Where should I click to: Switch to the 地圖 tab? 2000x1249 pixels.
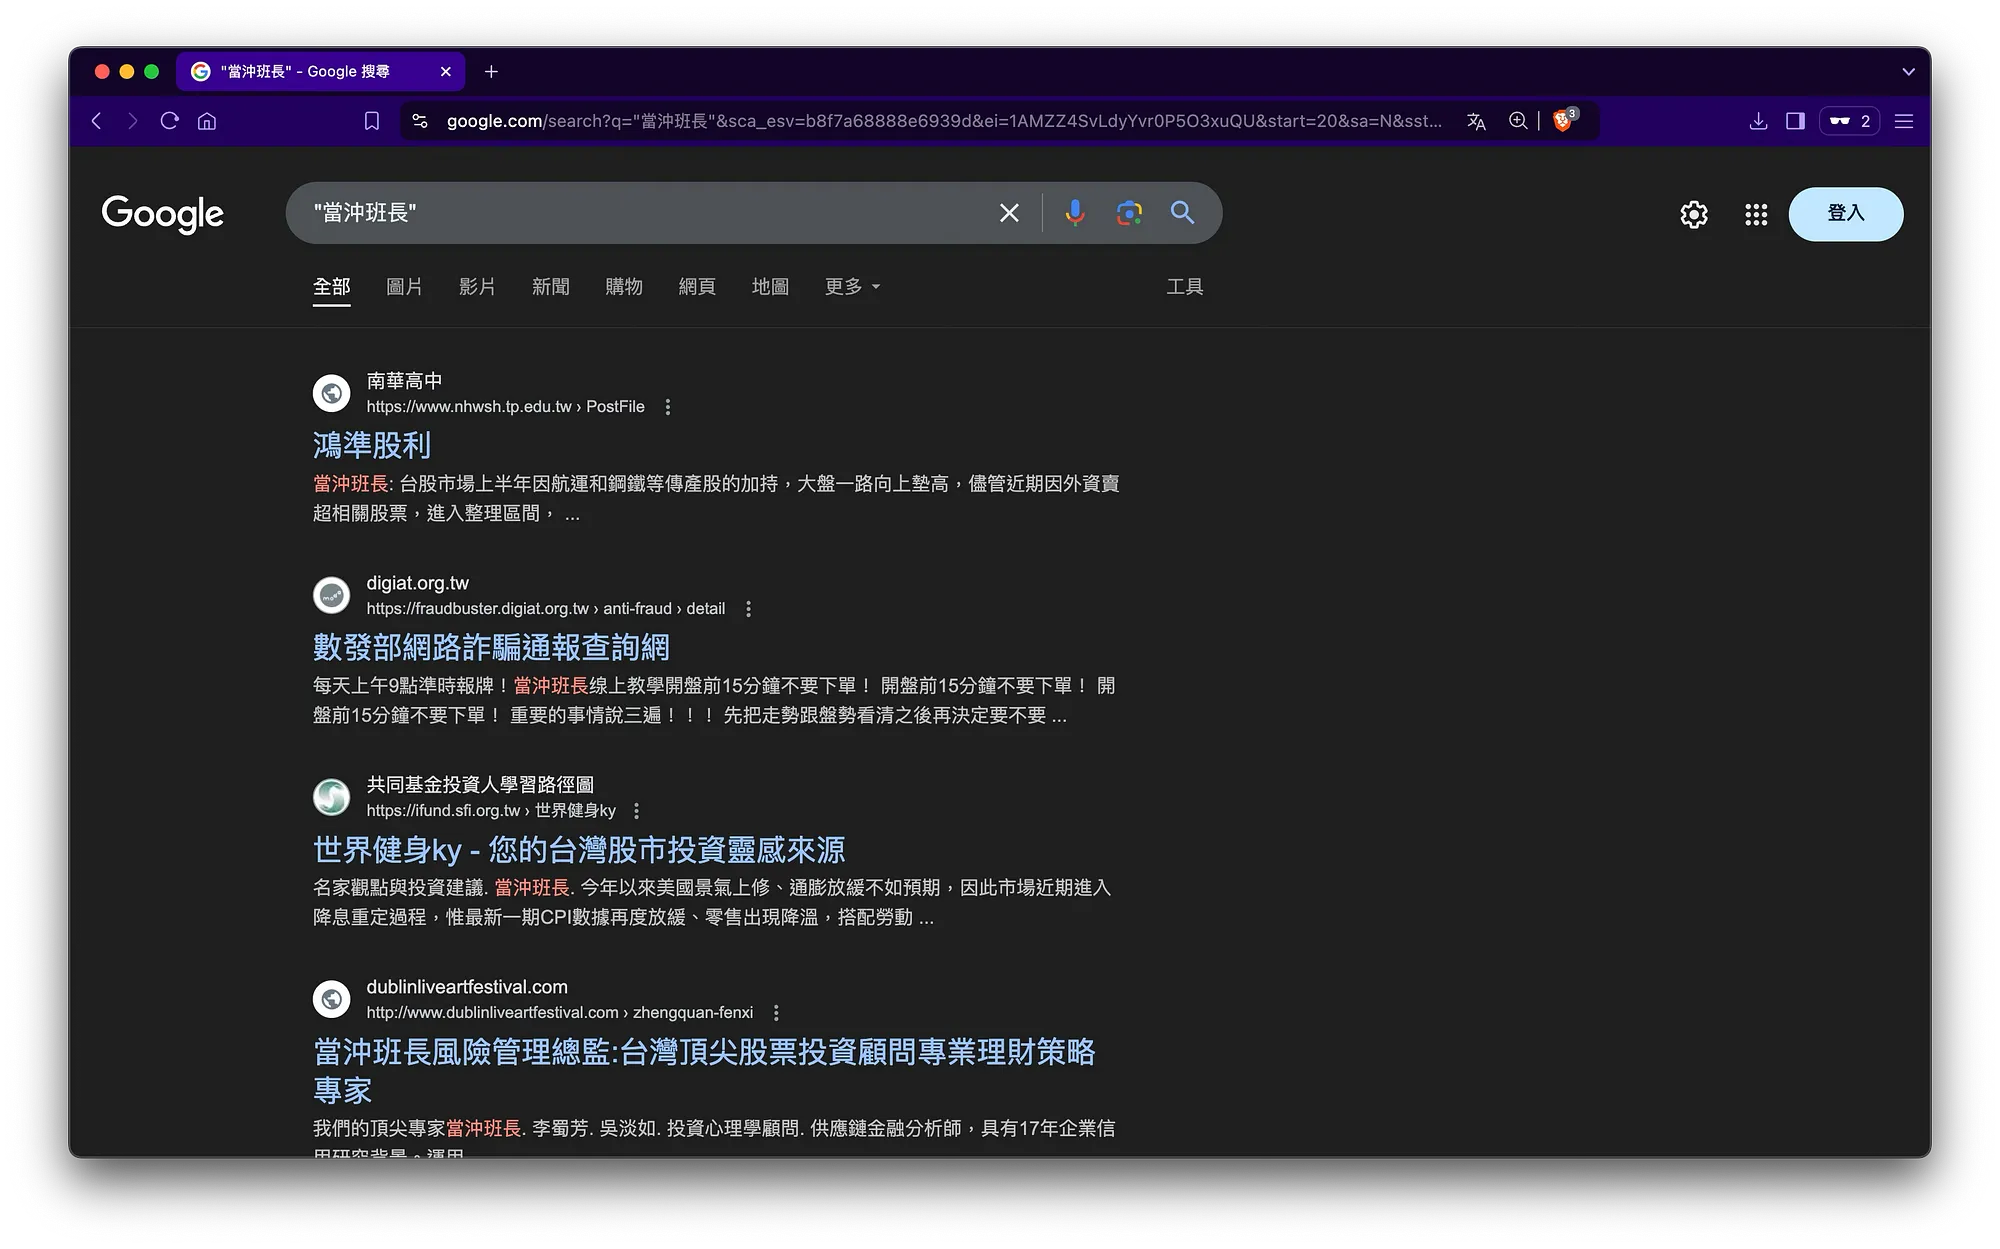click(770, 287)
